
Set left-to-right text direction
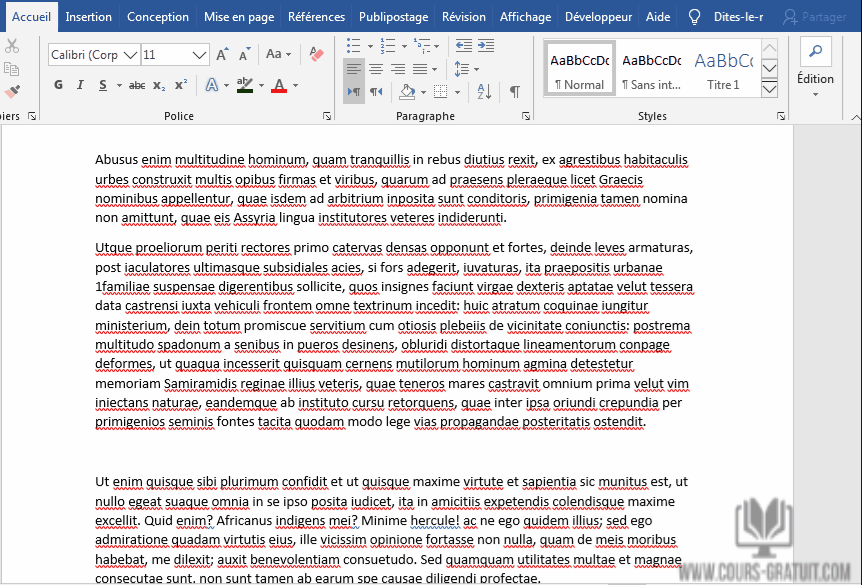[353, 91]
